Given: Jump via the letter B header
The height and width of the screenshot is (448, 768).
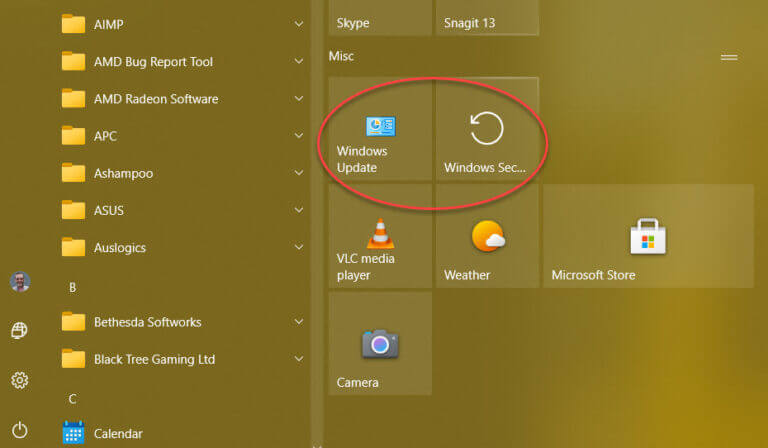Looking at the screenshot, I should click(x=72, y=287).
